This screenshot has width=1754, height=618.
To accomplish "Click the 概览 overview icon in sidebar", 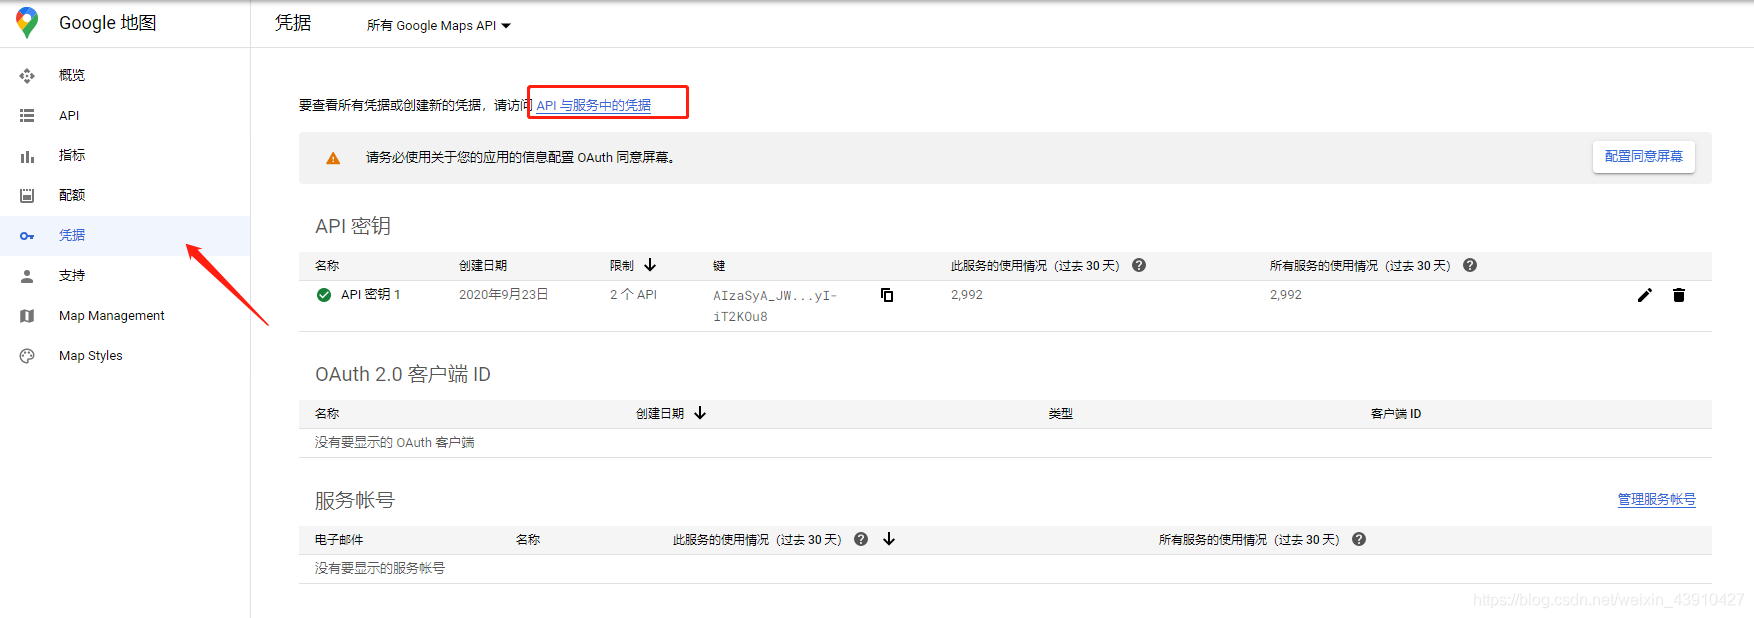I will pos(27,76).
